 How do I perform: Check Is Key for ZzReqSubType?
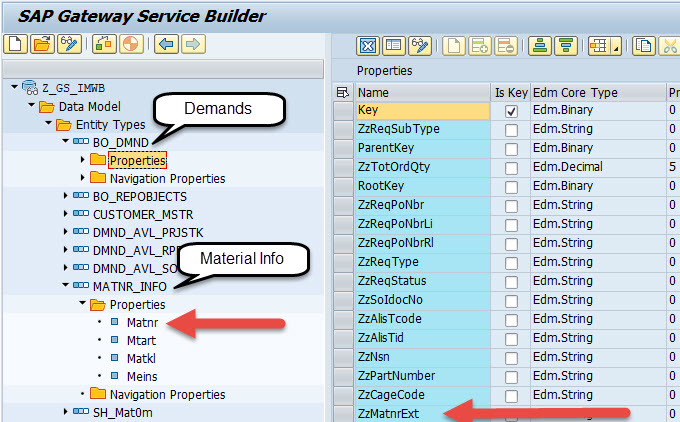coord(511,130)
